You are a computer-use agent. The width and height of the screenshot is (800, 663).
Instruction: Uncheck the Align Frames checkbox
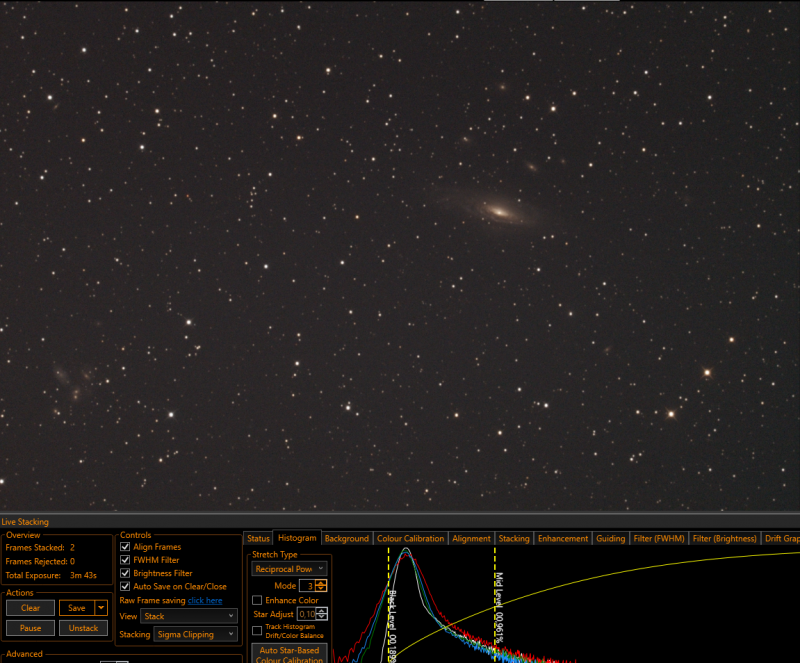(x=125, y=547)
